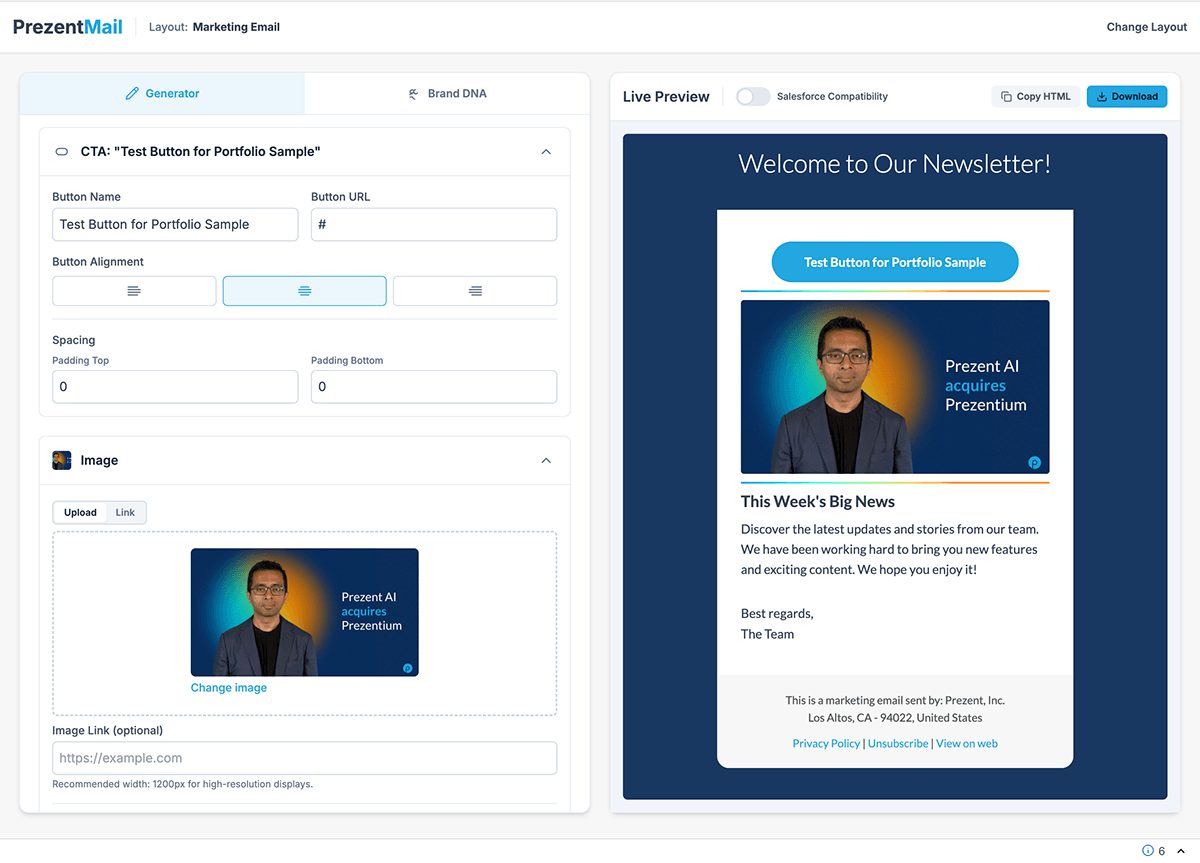This screenshot has width=1200, height=863.
Task: Select right button alignment
Action: tap(475, 291)
